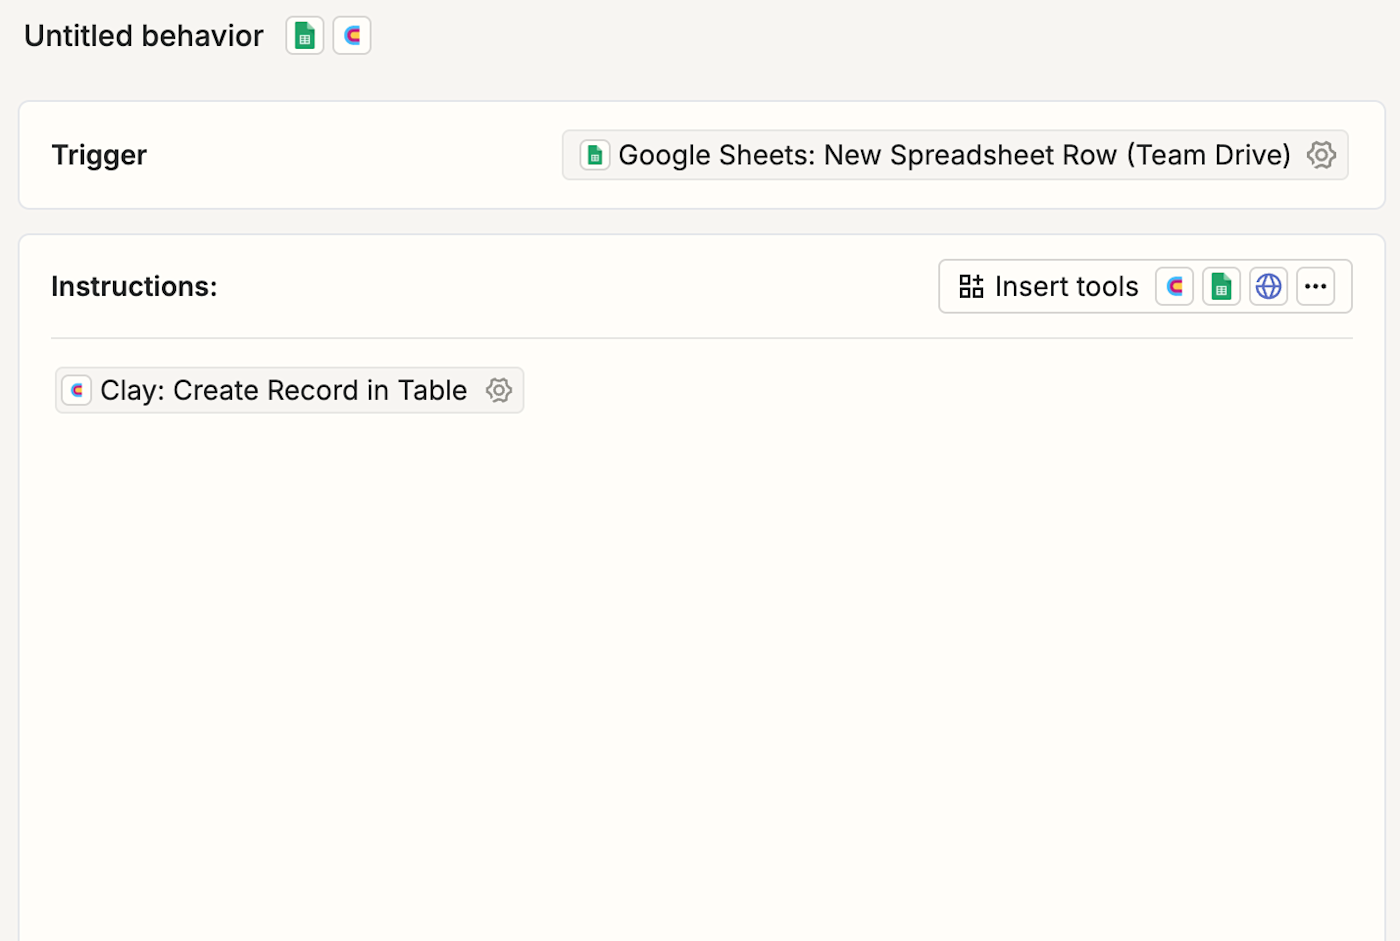Screen dimensions: 1400x941
Task: Click the divider line below the Instructions header
Action: coord(700,338)
